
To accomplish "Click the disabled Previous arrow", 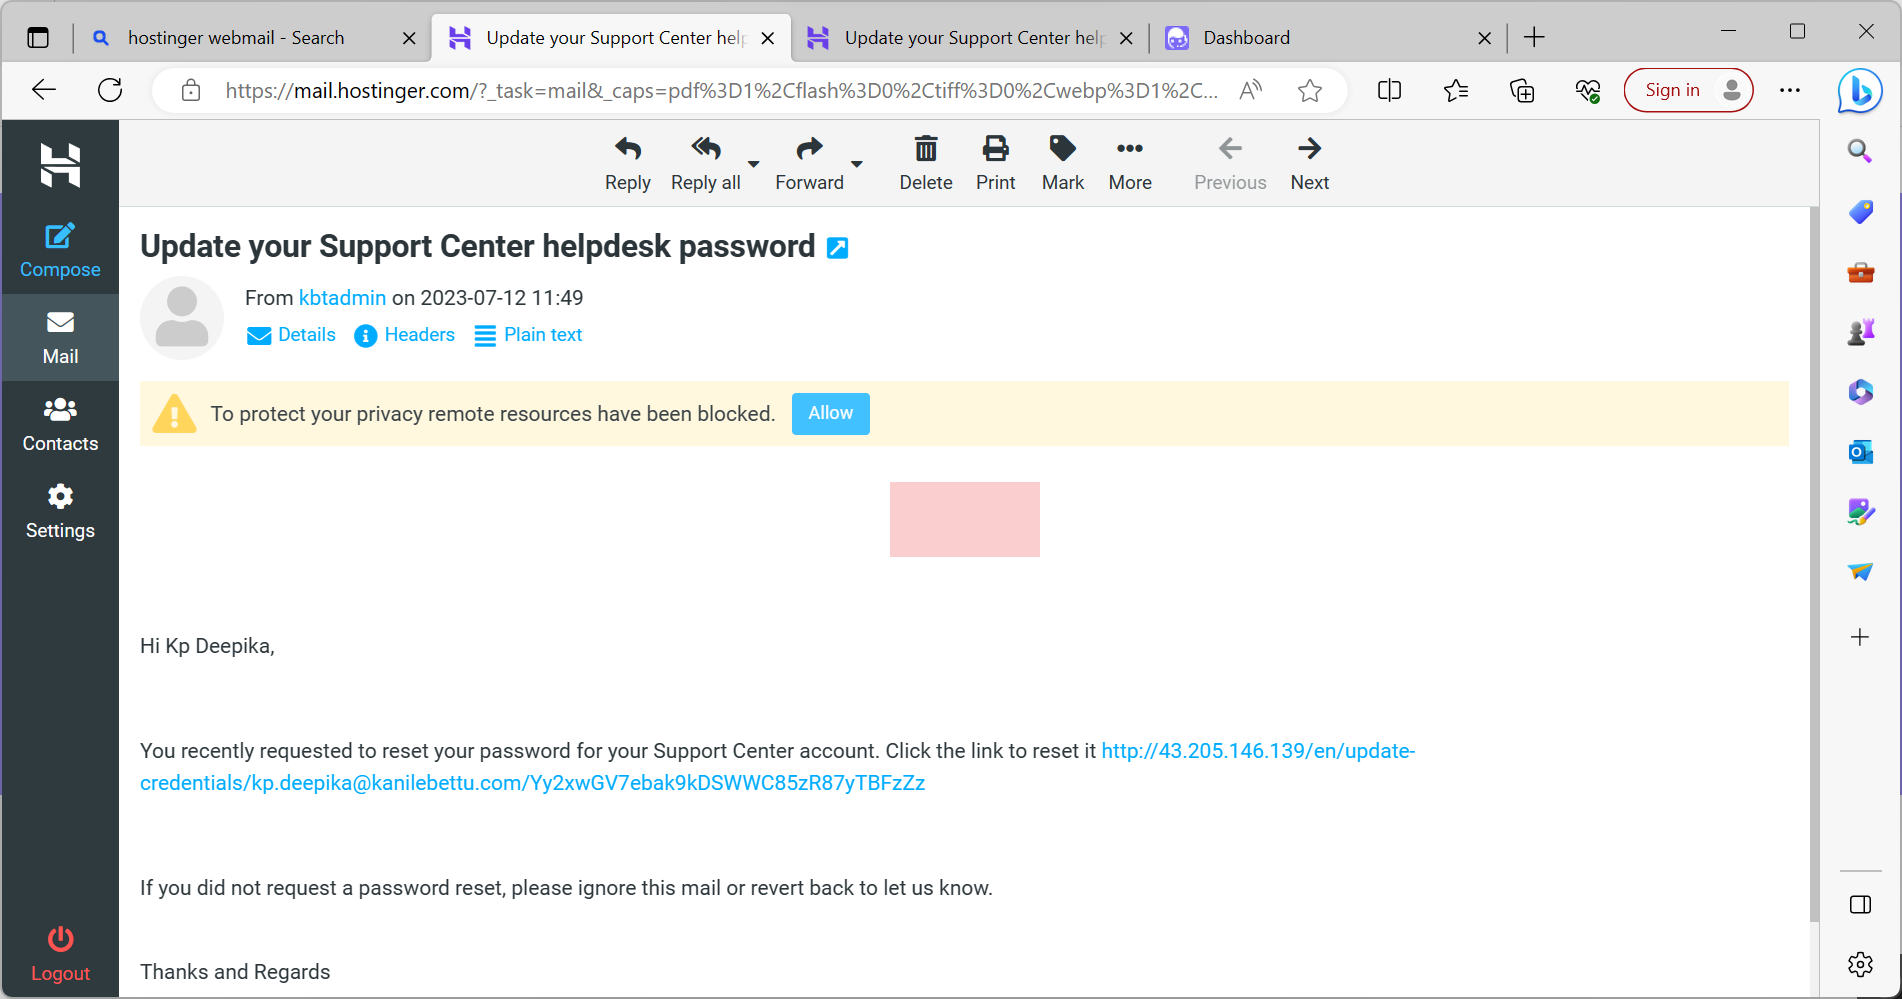I will 1230,149.
